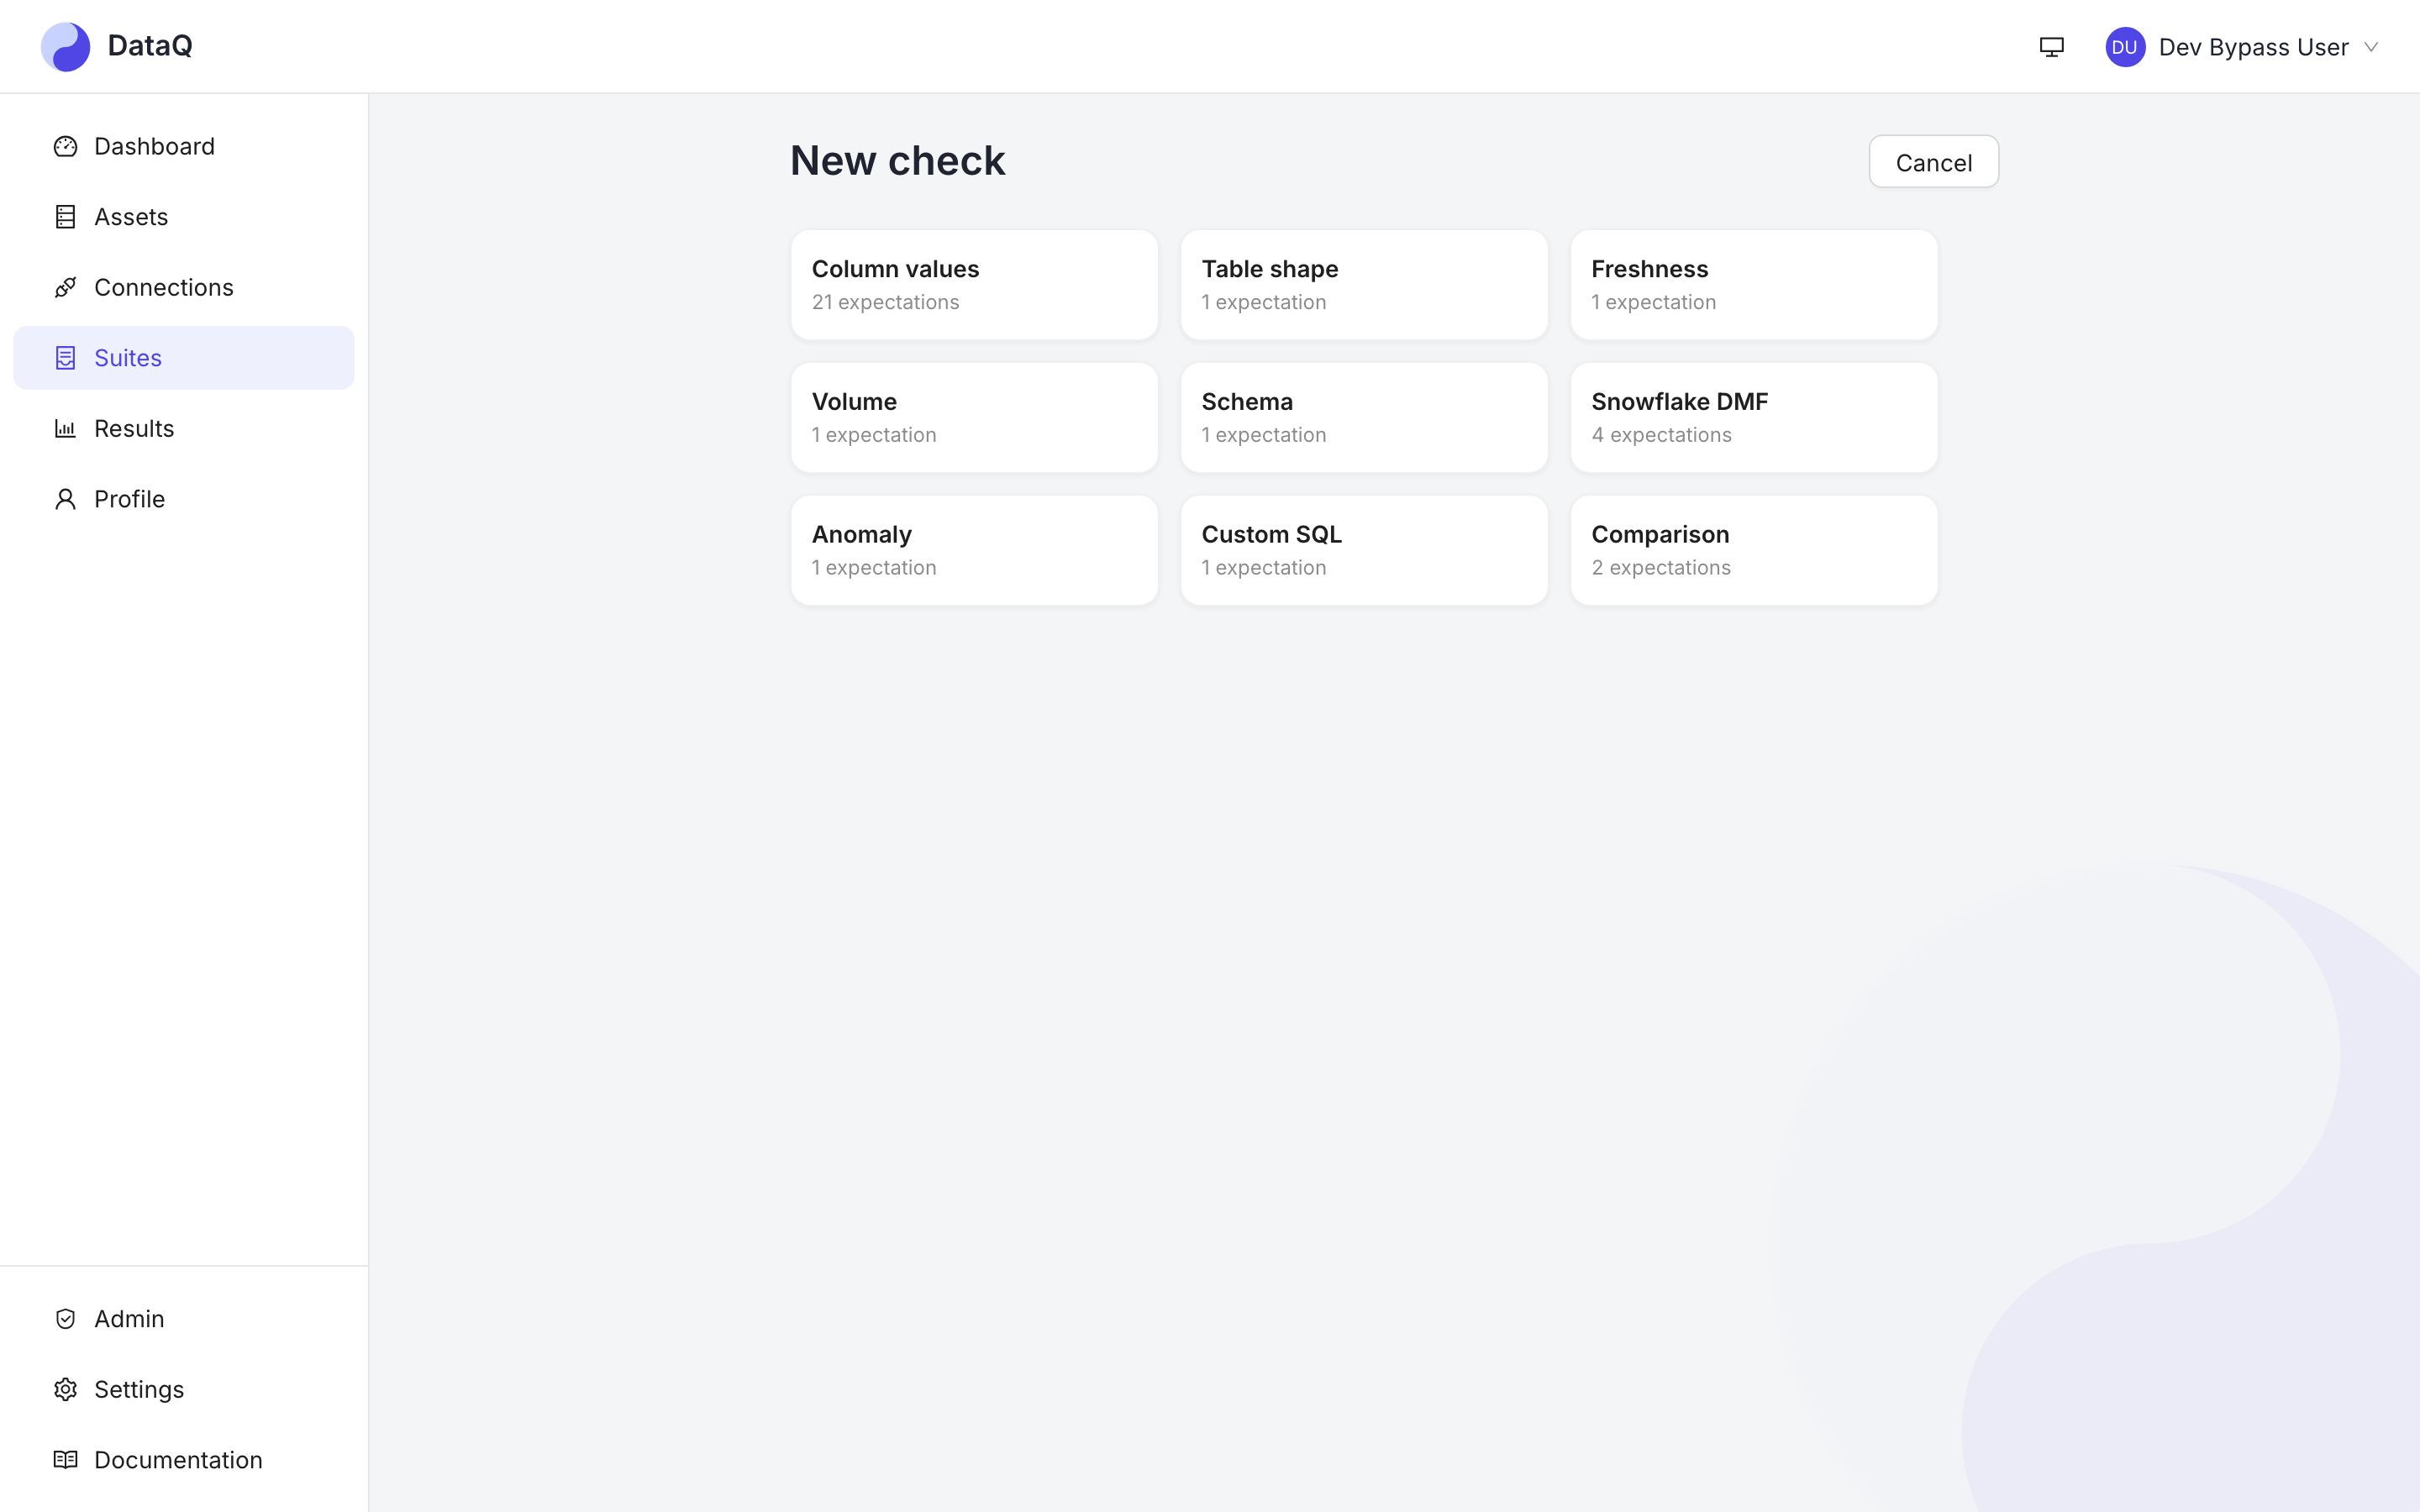Viewport: 2420px width, 1512px height.
Task: Select the Suites sidebar item
Action: pyautogui.click(x=184, y=358)
